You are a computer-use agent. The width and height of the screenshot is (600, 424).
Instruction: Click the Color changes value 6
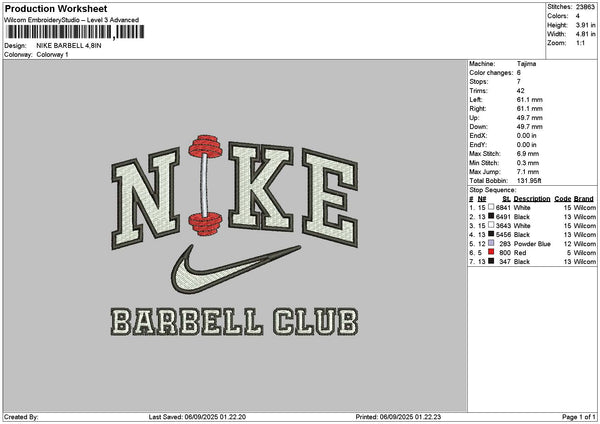click(x=519, y=73)
